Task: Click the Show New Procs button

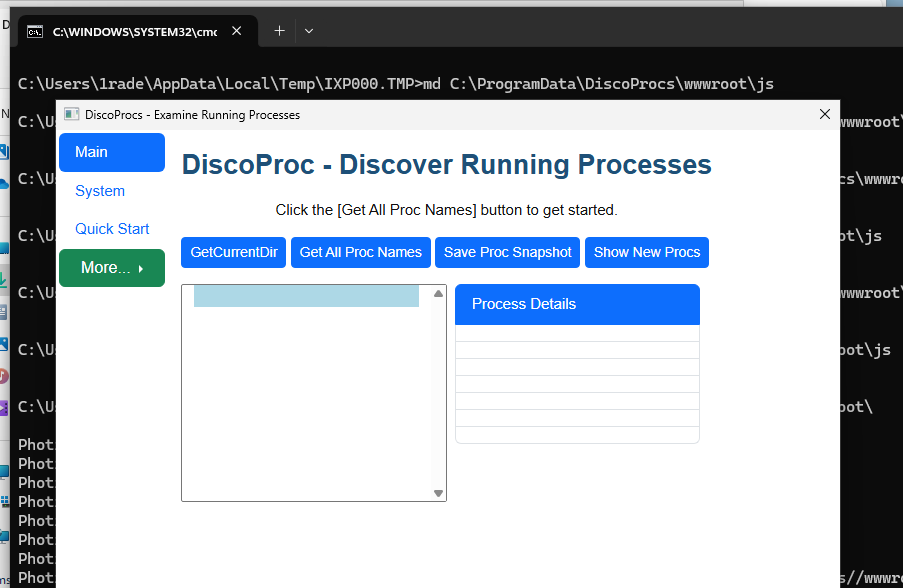Action: pos(646,252)
